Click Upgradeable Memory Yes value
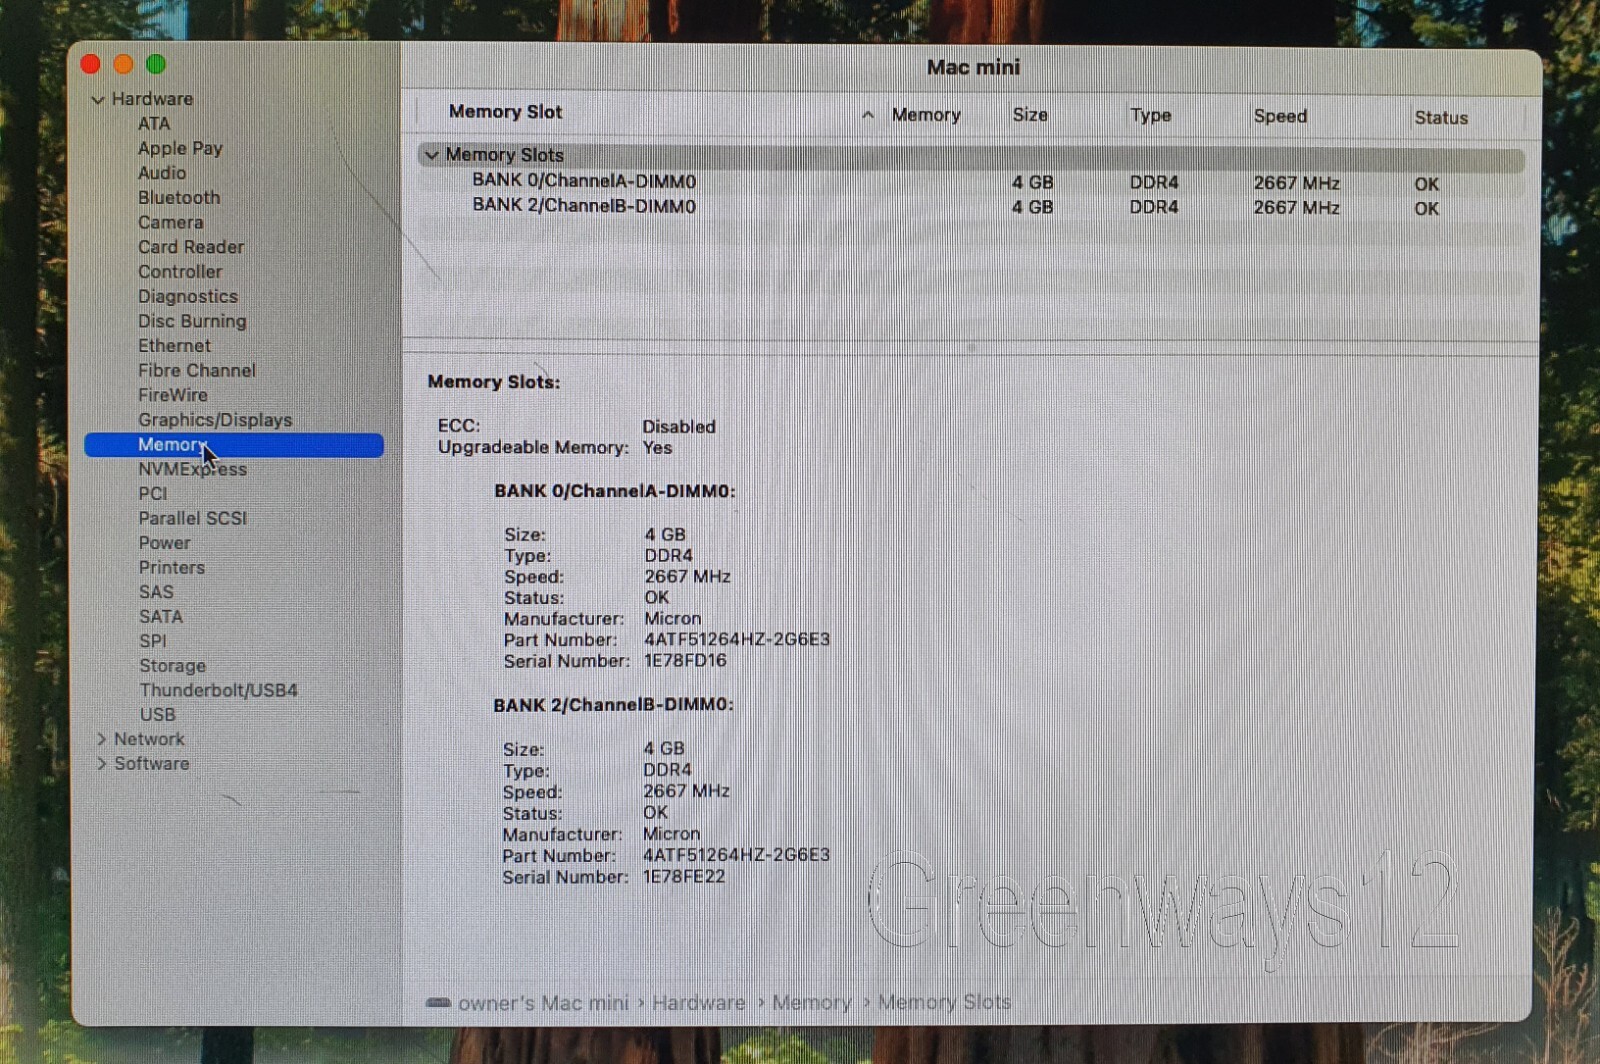1600x1064 pixels. point(657,448)
